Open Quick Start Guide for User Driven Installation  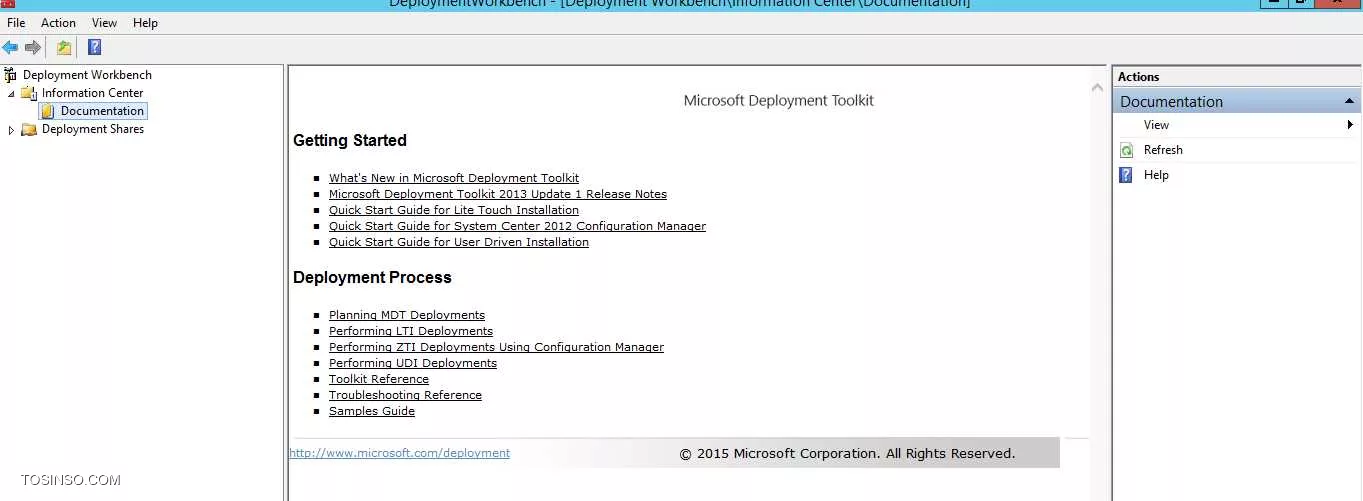[459, 242]
